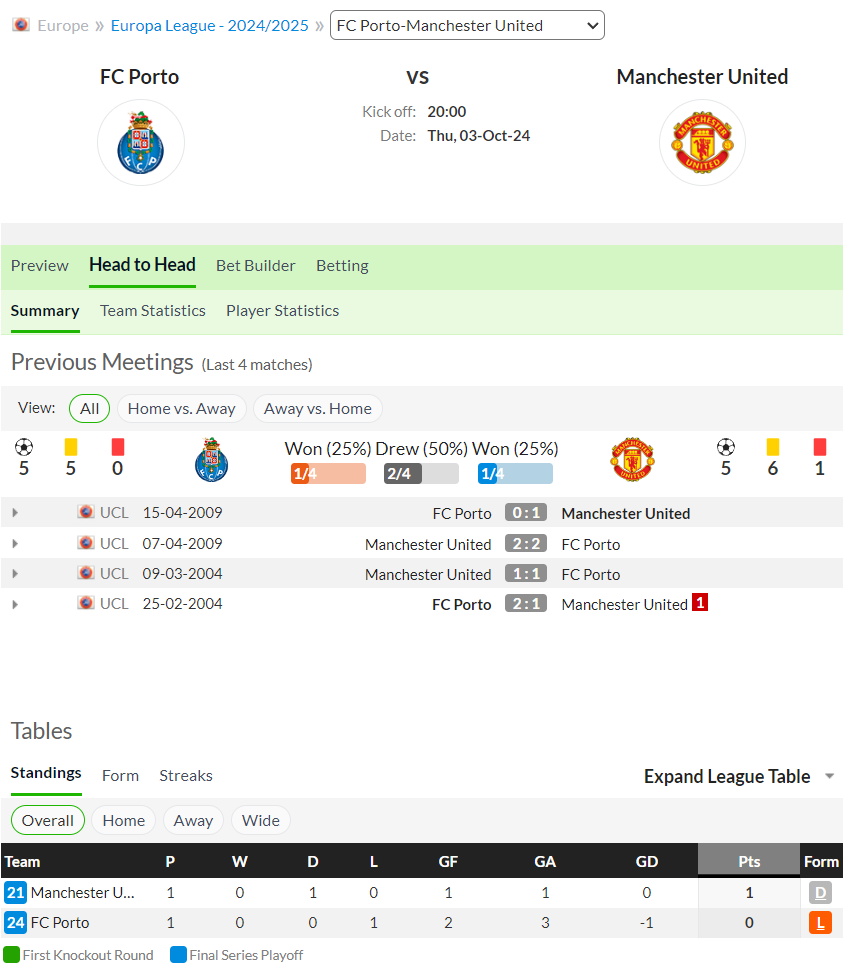Screen dimensions: 845x972
Task: Click the Drew 2/4 progress bar
Action: (421, 474)
